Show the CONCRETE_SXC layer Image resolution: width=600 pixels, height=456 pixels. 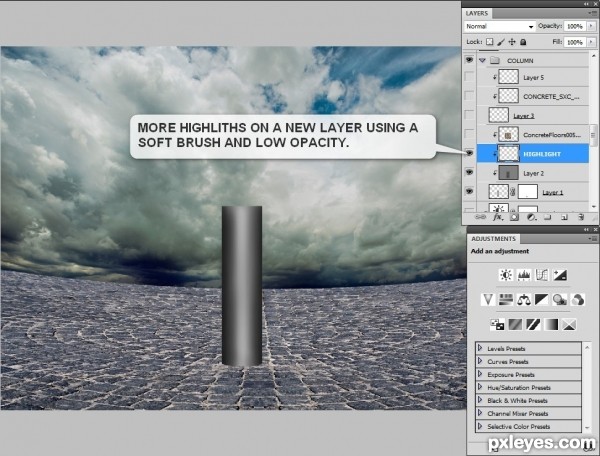click(469, 96)
